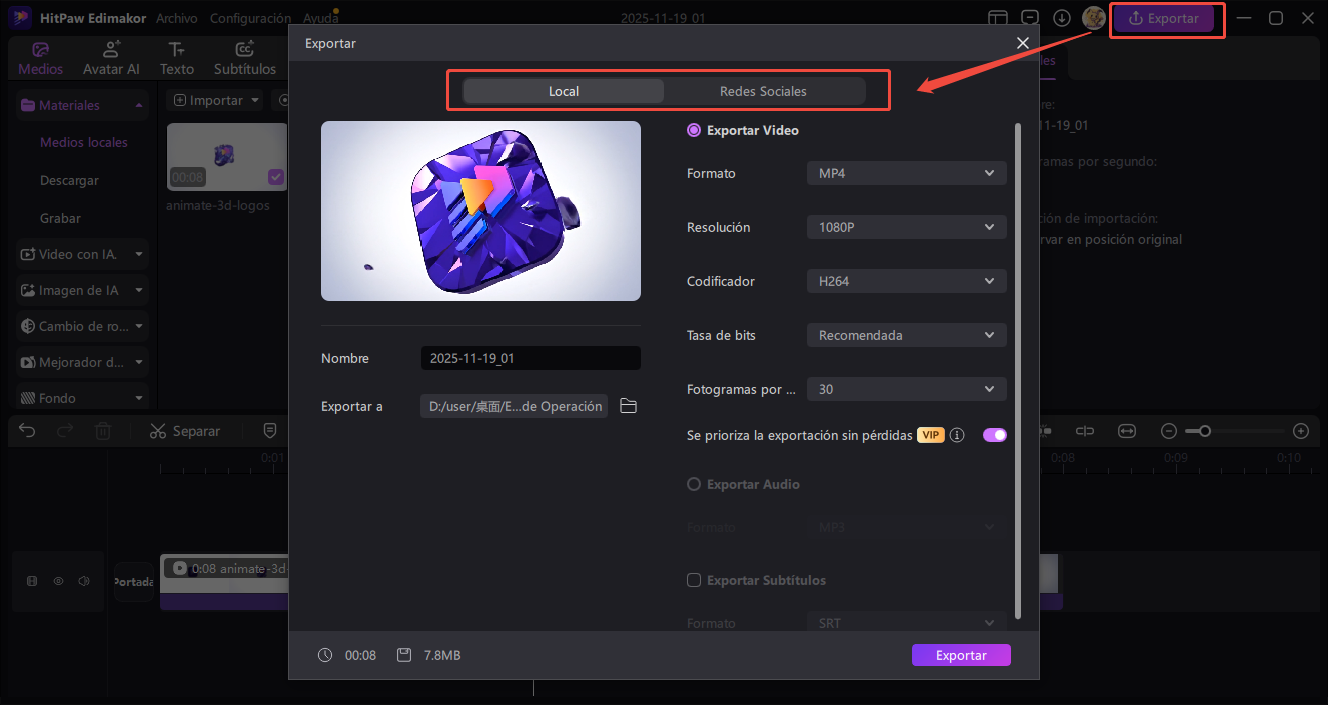This screenshot has width=1328, height=705.
Task: Close the Exportar dialog
Action: [1022, 43]
